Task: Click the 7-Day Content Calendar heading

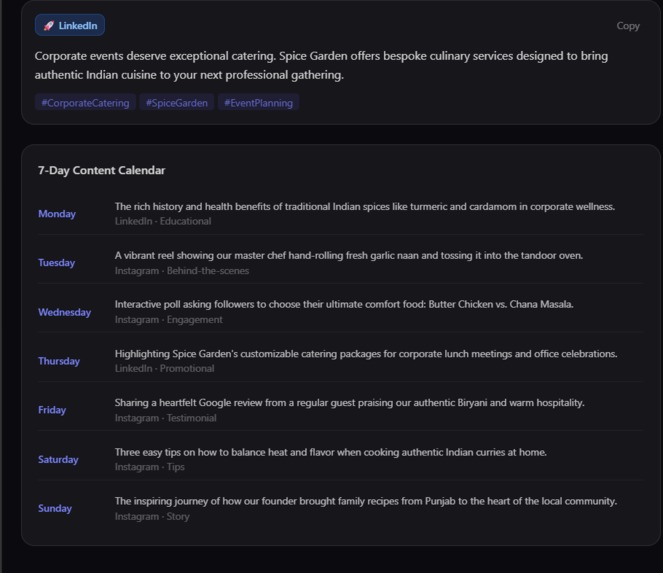Action: (x=101, y=170)
